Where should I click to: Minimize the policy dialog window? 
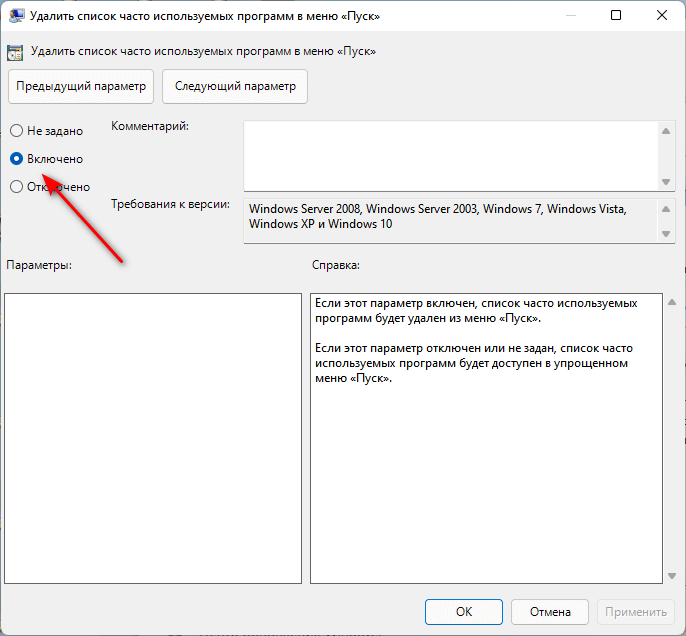pos(570,15)
